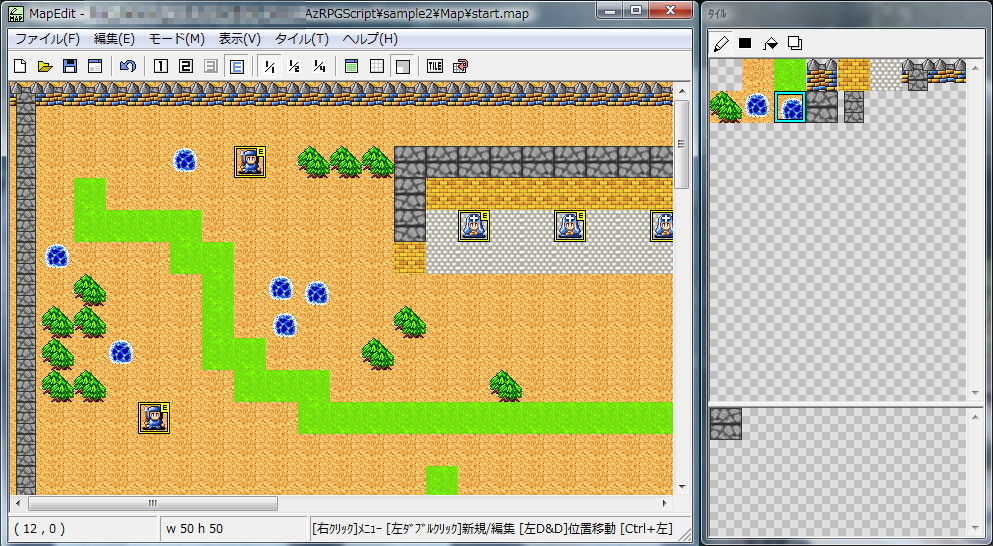Pick the white cobblestone tile

885,75
